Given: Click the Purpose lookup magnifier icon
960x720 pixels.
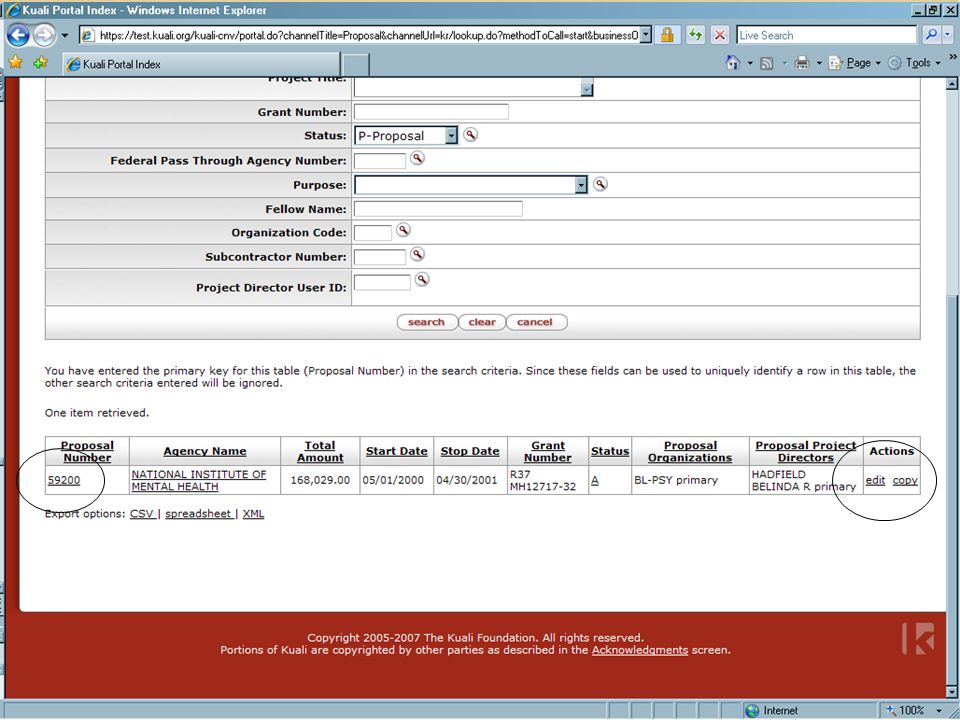Looking at the screenshot, I should (600, 184).
